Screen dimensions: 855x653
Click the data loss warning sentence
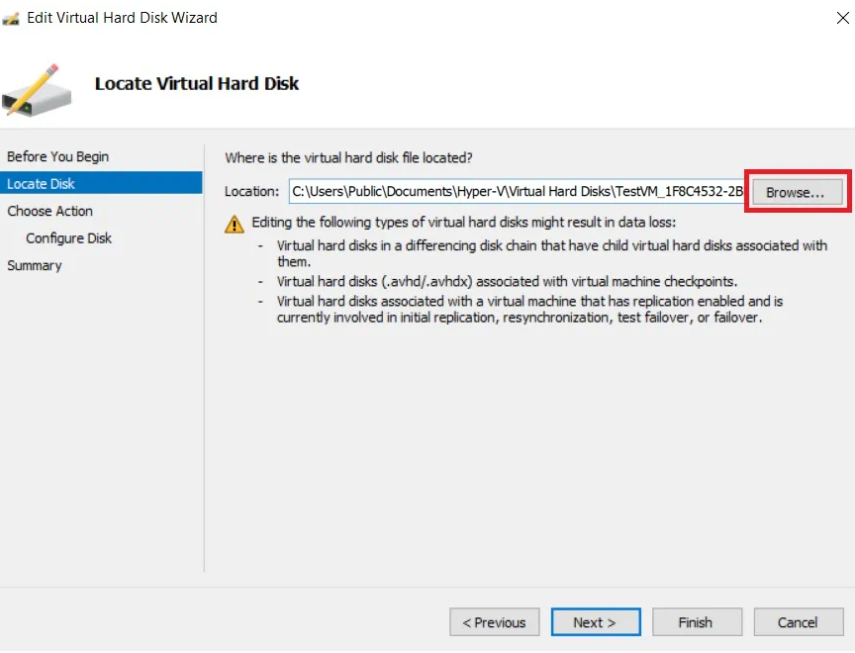coord(464,222)
